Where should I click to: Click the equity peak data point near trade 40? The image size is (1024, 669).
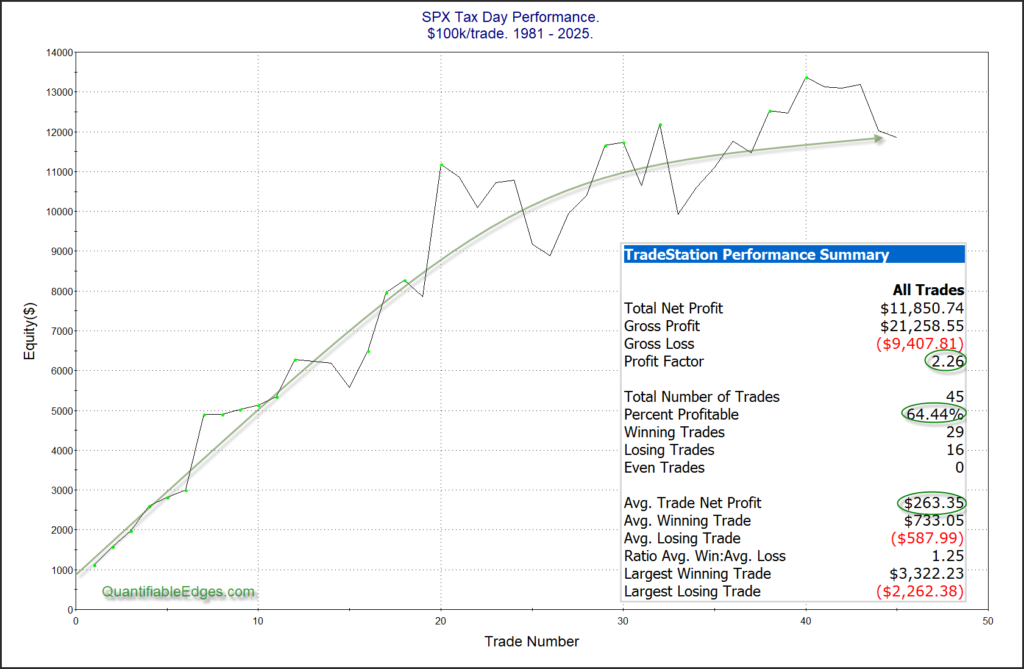(806, 77)
